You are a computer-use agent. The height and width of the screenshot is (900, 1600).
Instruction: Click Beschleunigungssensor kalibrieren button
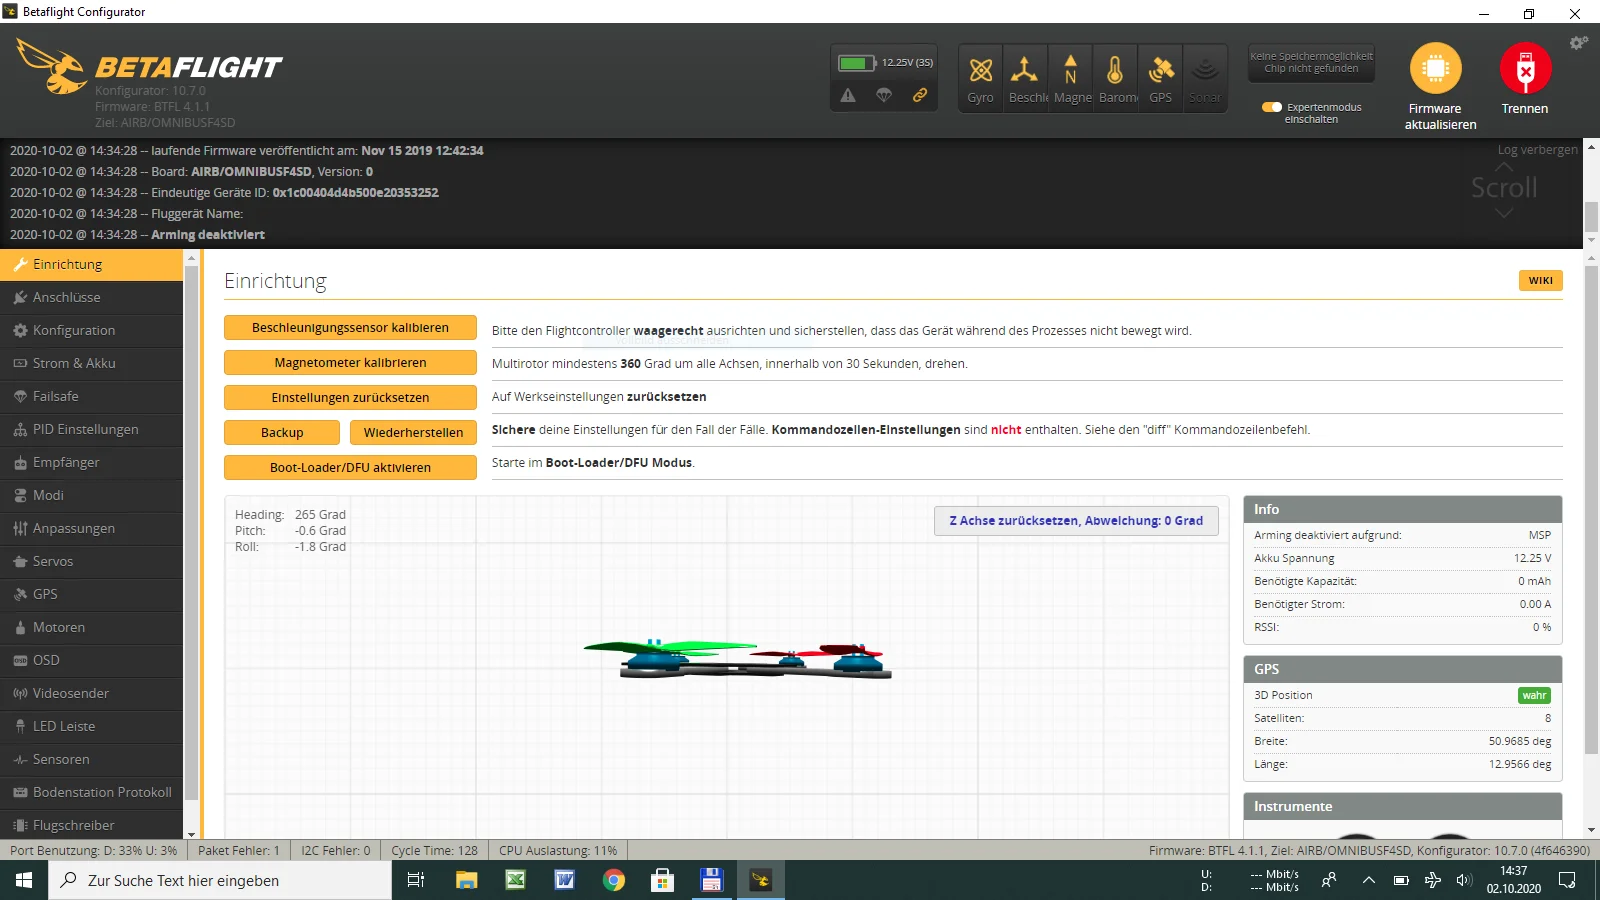coord(350,328)
